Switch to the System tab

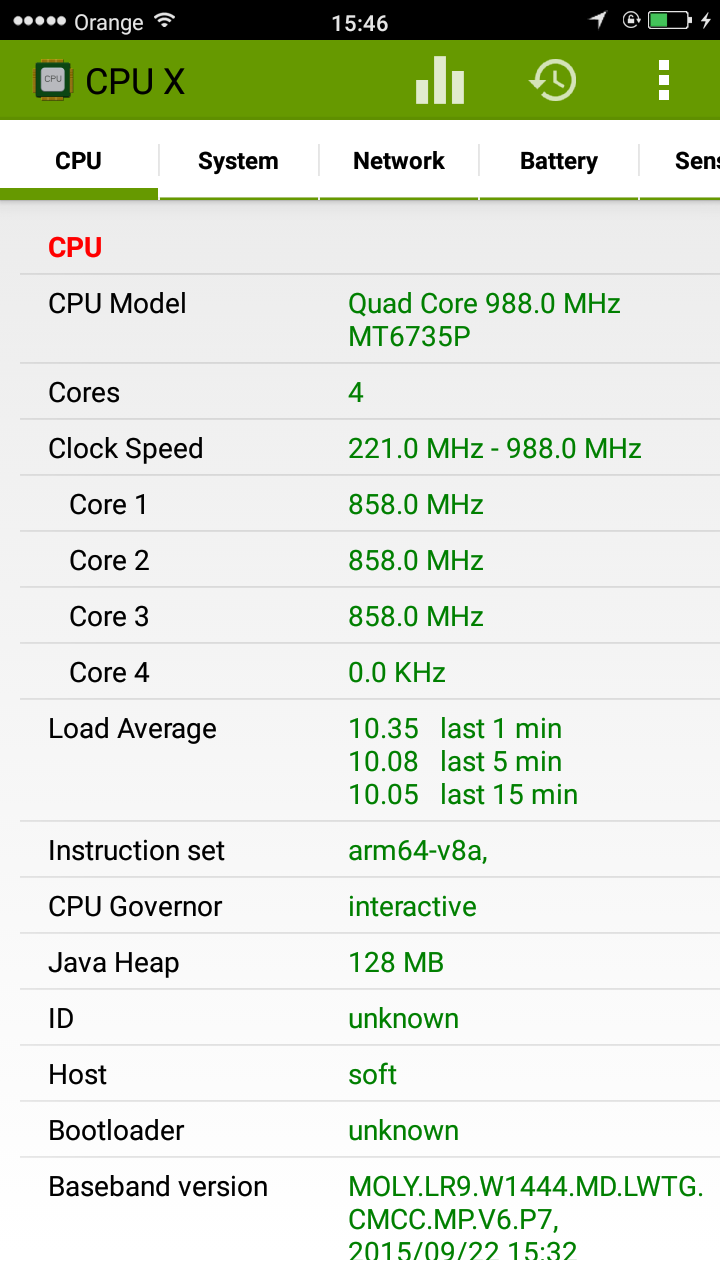coord(238,161)
